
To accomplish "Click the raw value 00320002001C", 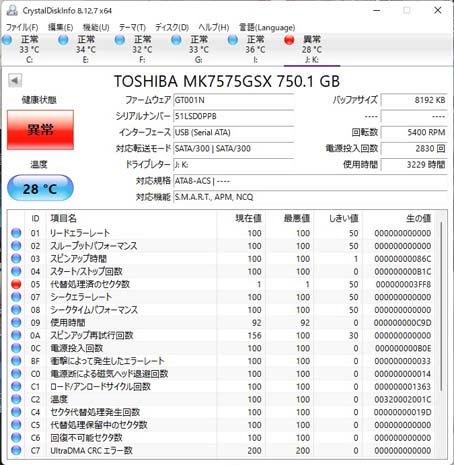I will [403, 399].
